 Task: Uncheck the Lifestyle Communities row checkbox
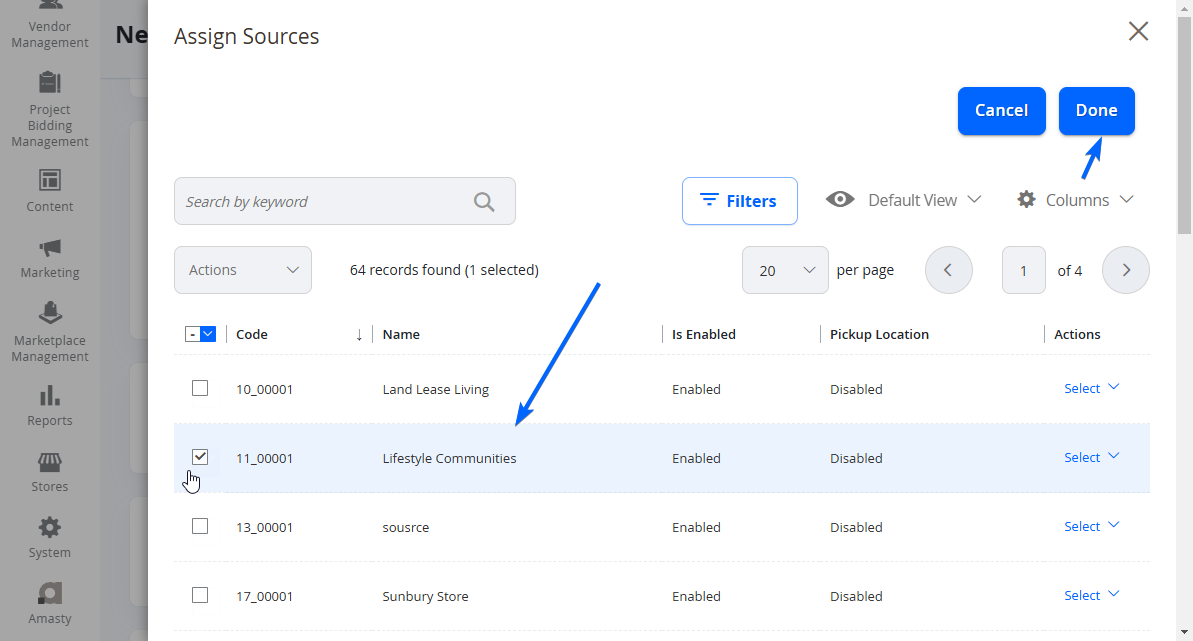click(200, 457)
